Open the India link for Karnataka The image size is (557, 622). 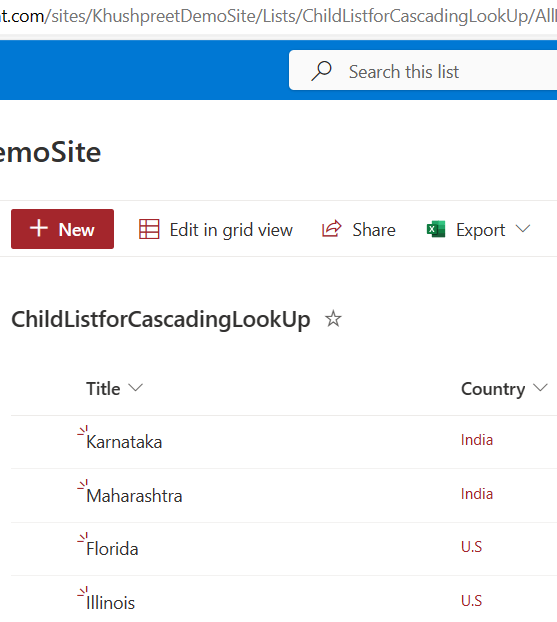pyautogui.click(x=477, y=440)
